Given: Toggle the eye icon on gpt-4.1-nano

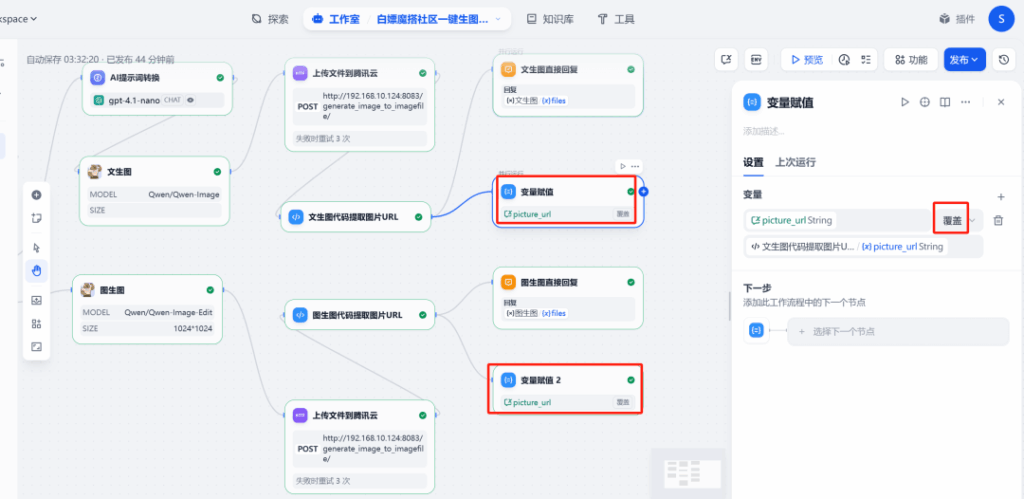Looking at the screenshot, I should [x=190, y=100].
